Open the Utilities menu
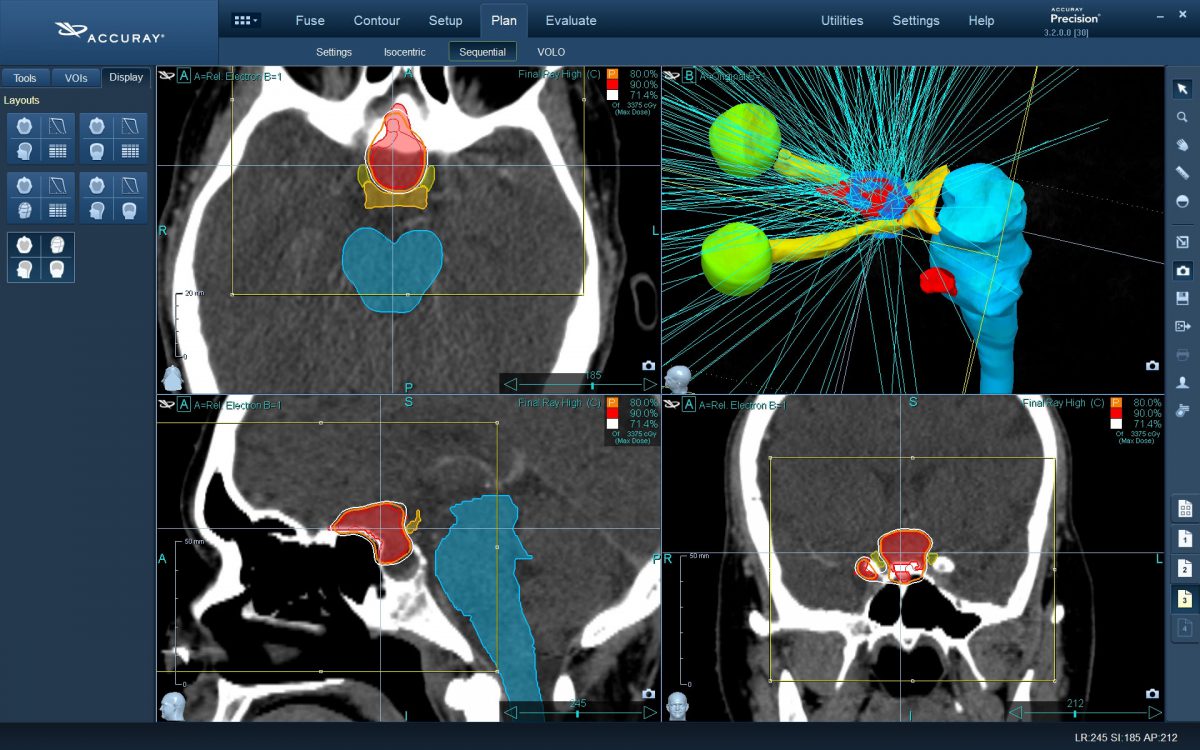1200x750 pixels. [842, 20]
